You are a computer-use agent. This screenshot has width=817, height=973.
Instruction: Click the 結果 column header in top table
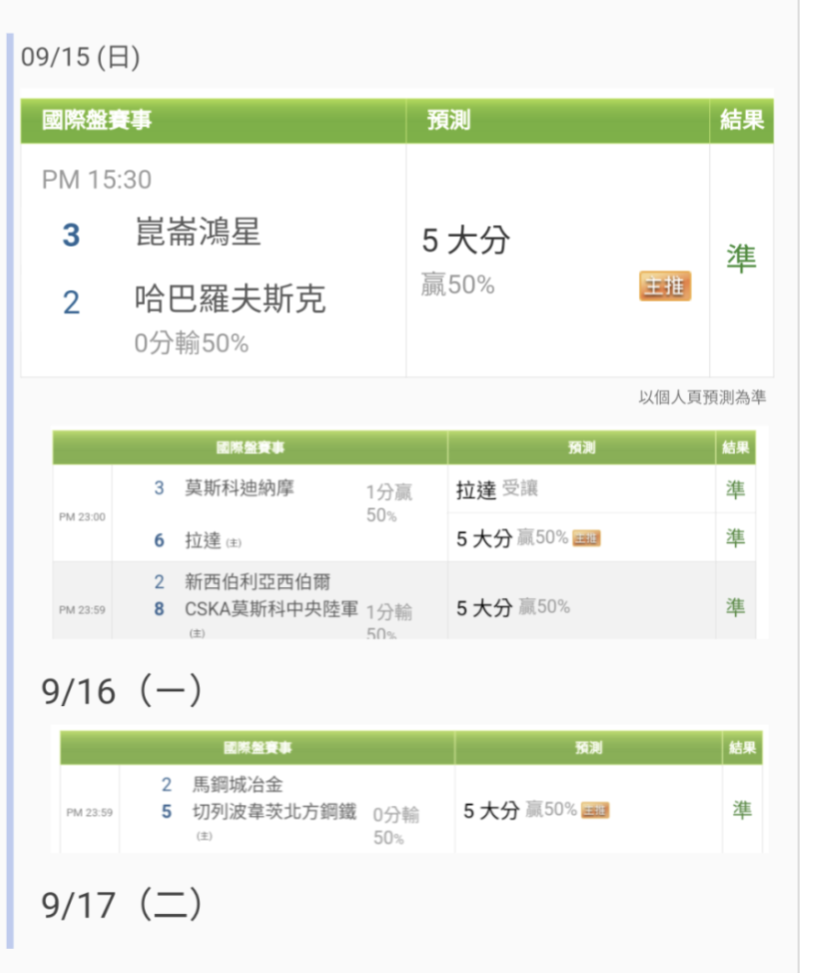click(x=741, y=120)
